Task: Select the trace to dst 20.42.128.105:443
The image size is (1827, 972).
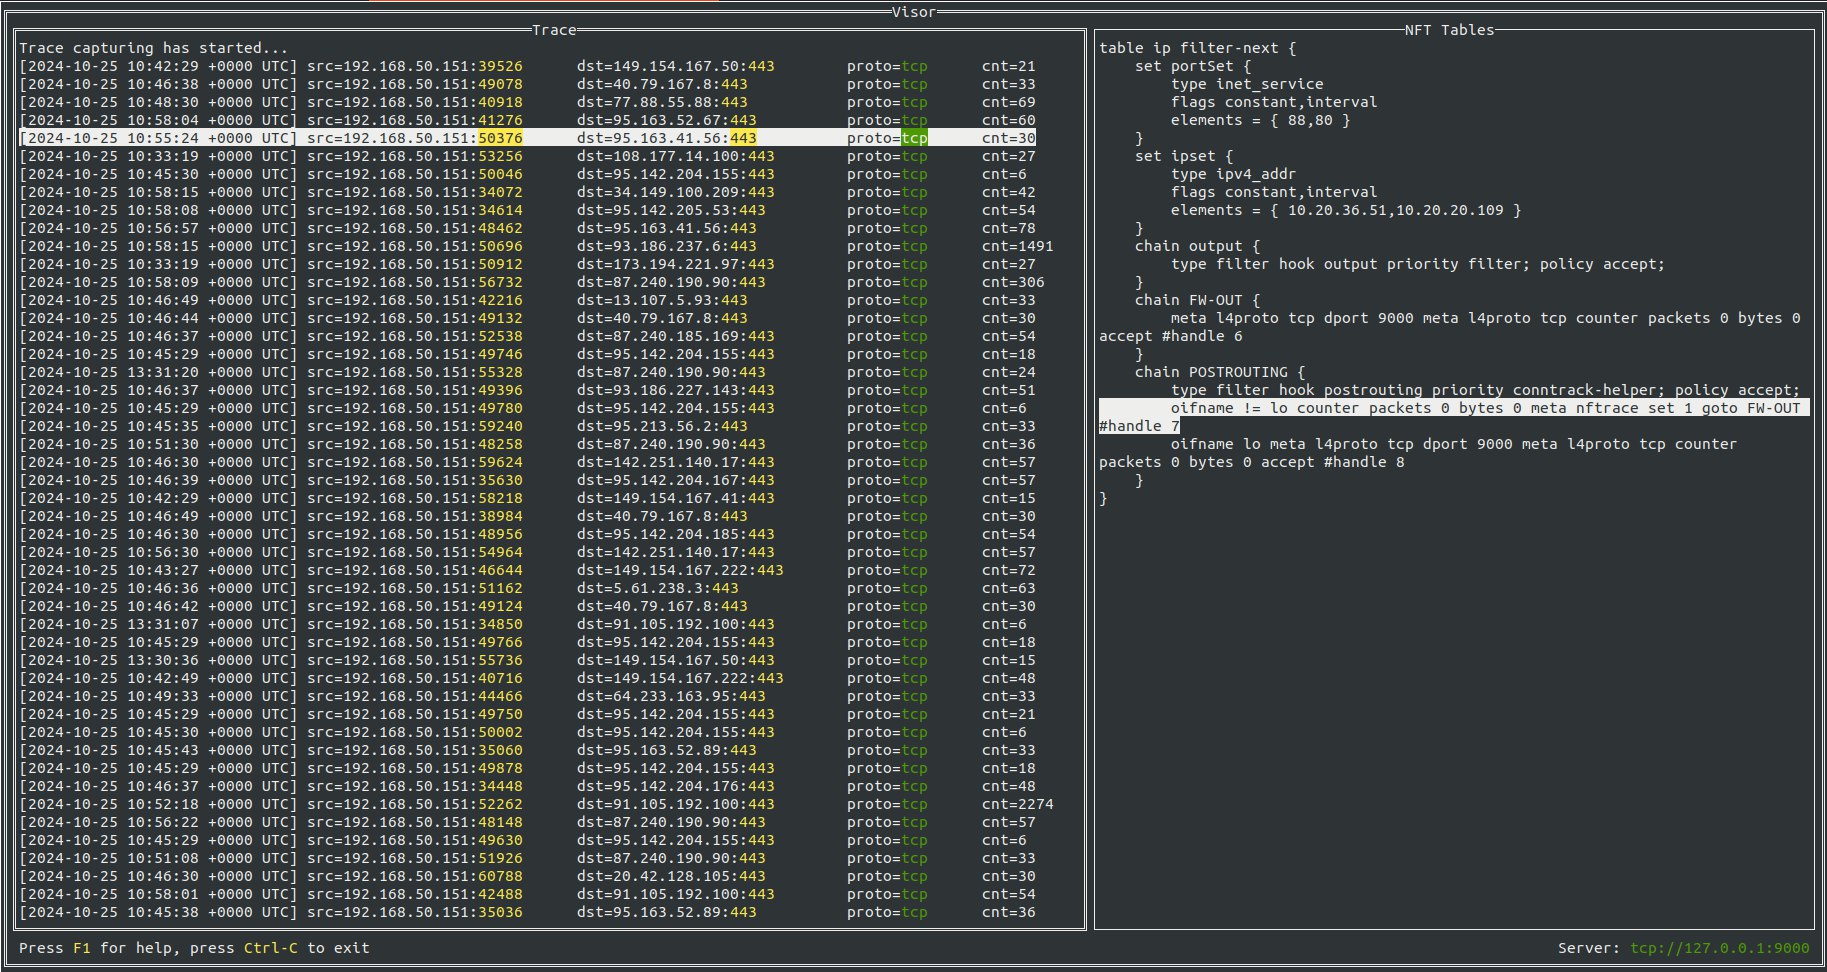Action: pyautogui.click(x=528, y=876)
